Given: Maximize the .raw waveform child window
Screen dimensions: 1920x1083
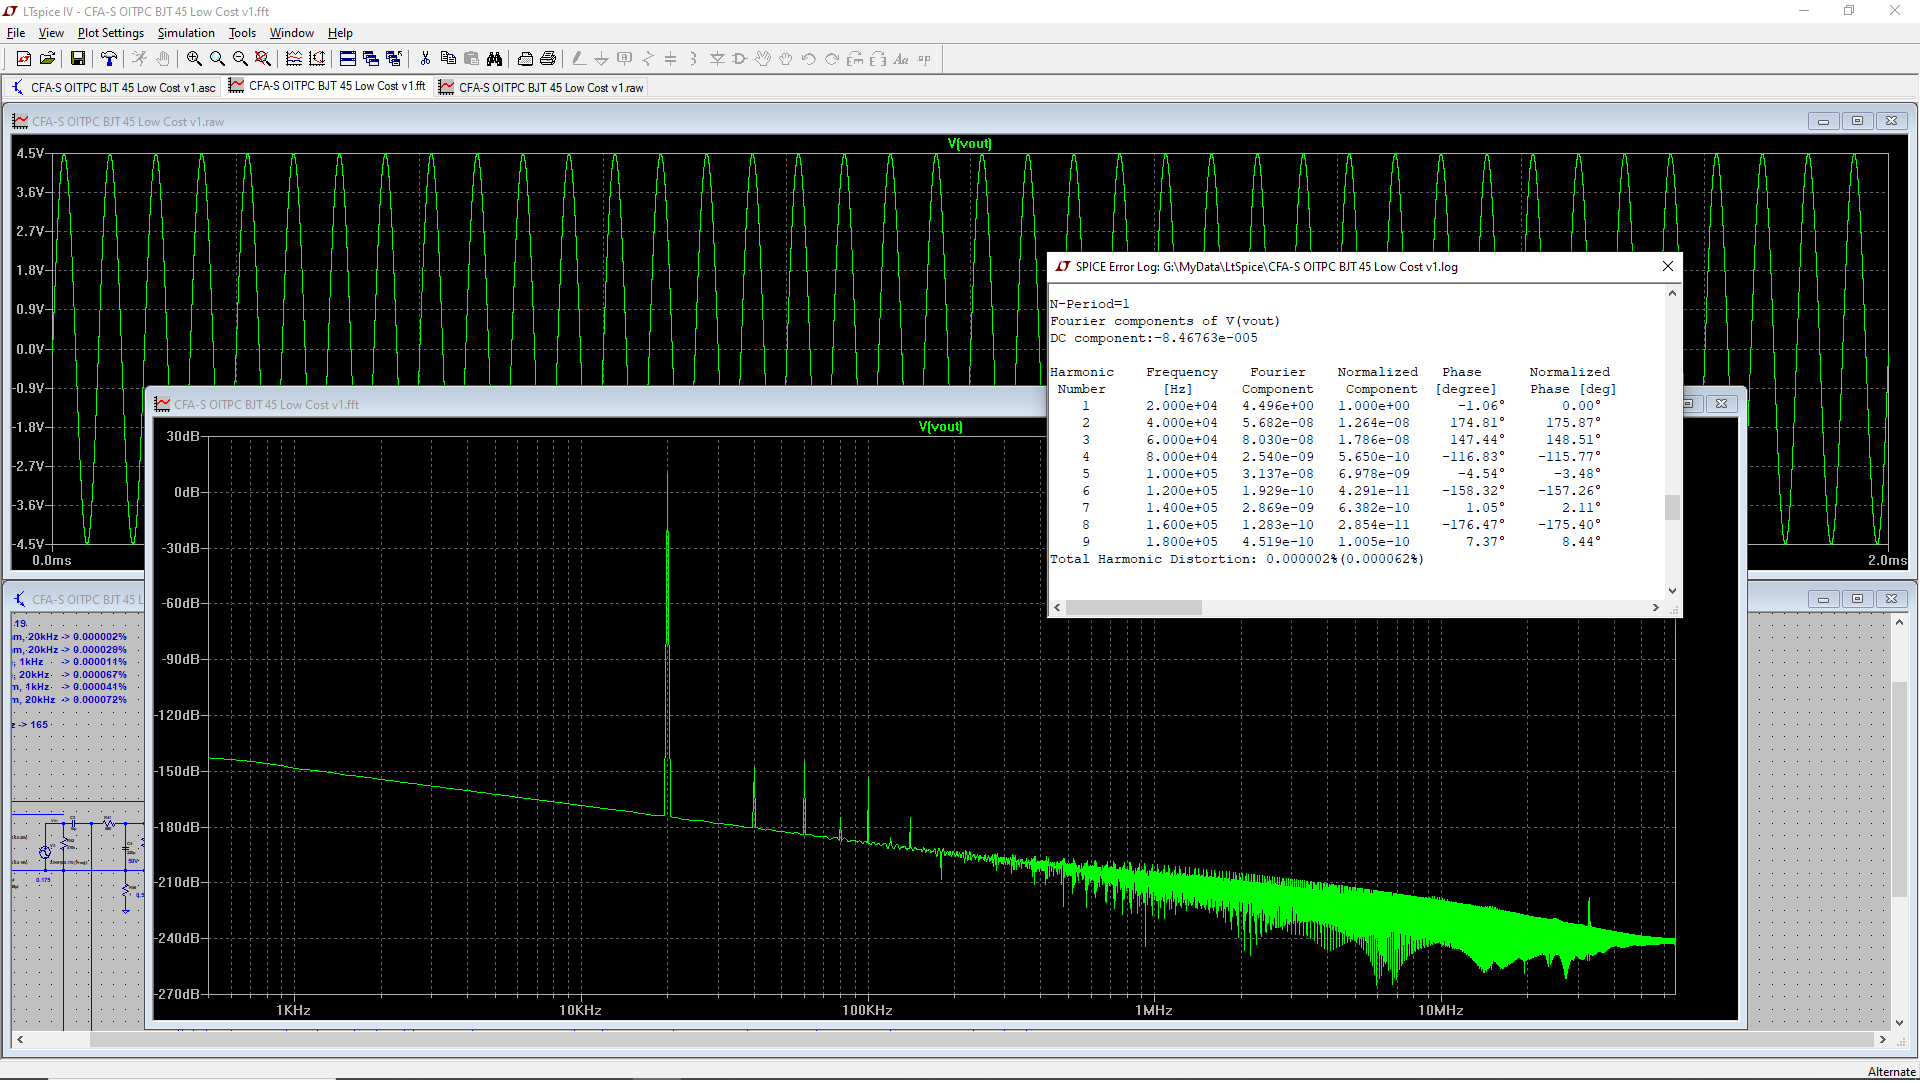Looking at the screenshot, I should [x=1857, y=121].
